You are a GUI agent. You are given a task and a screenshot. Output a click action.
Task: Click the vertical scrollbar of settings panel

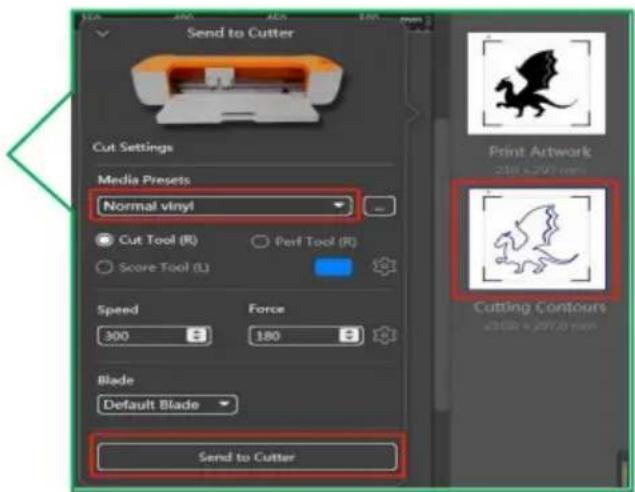[x=442, y=263]
